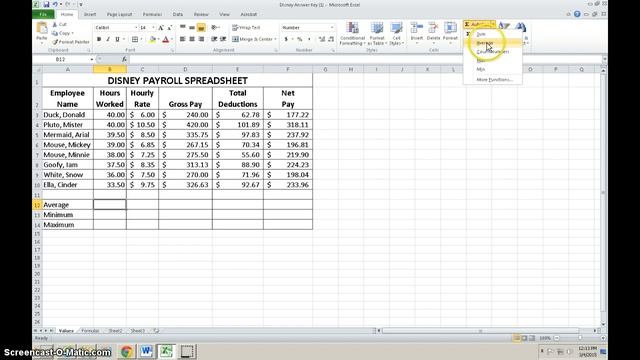Apply the fill color bucket
This screenshot has height=360, width=640.
pos(152,39)
